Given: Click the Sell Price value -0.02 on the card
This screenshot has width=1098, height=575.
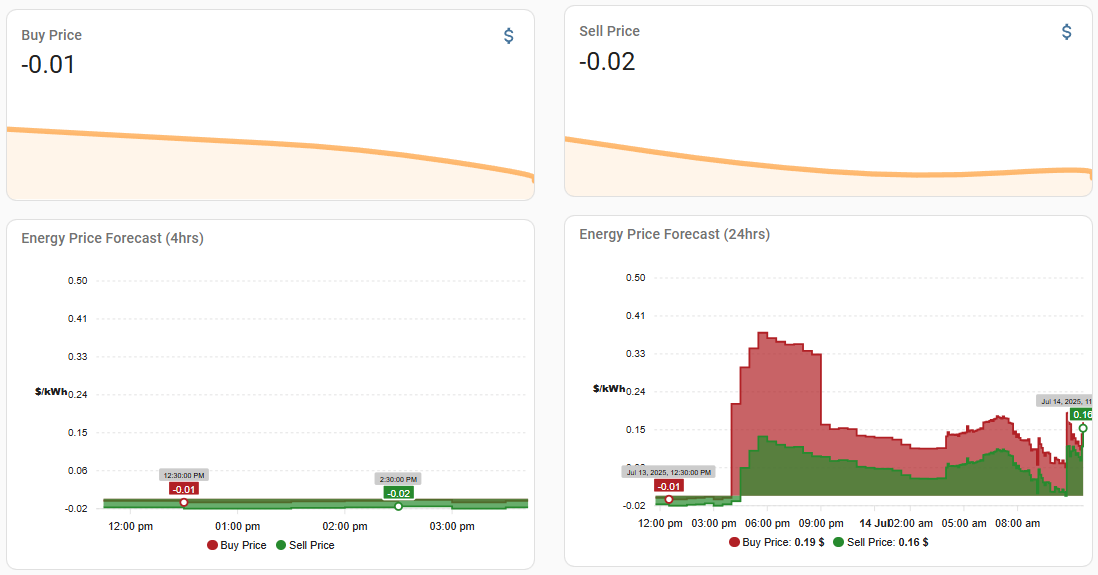Looking at the screenshot, I should pyautogui.click(x=606, y=62).
